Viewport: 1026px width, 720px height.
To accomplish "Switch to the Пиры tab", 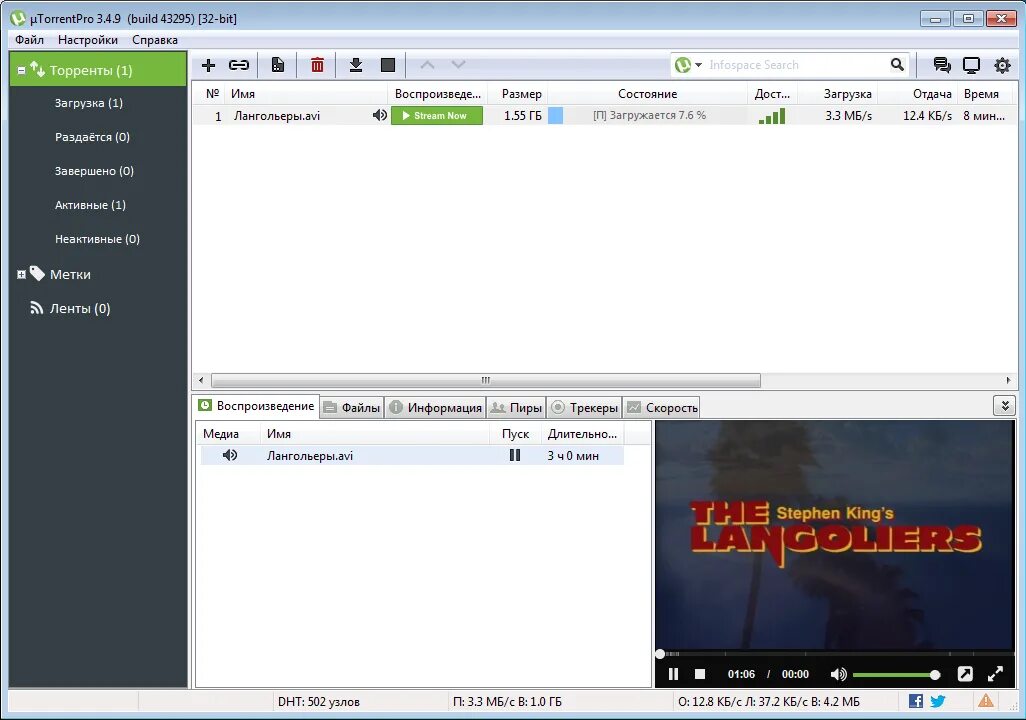I will tap(516, 407).
